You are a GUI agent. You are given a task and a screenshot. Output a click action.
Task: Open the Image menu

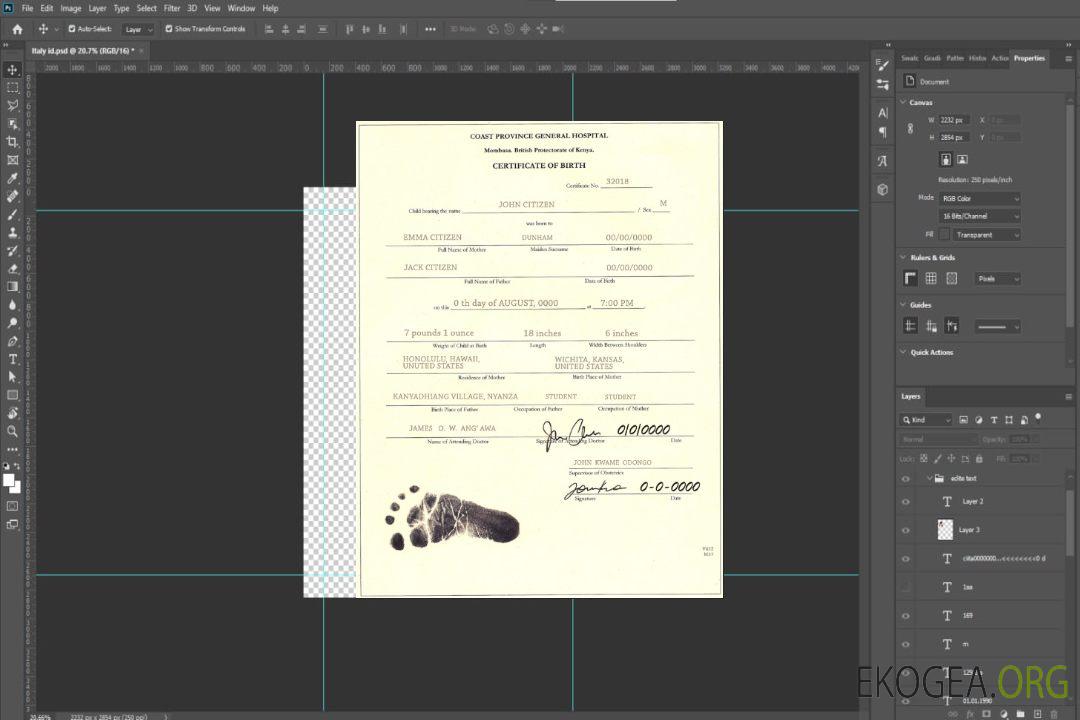(x=70, y=8)
